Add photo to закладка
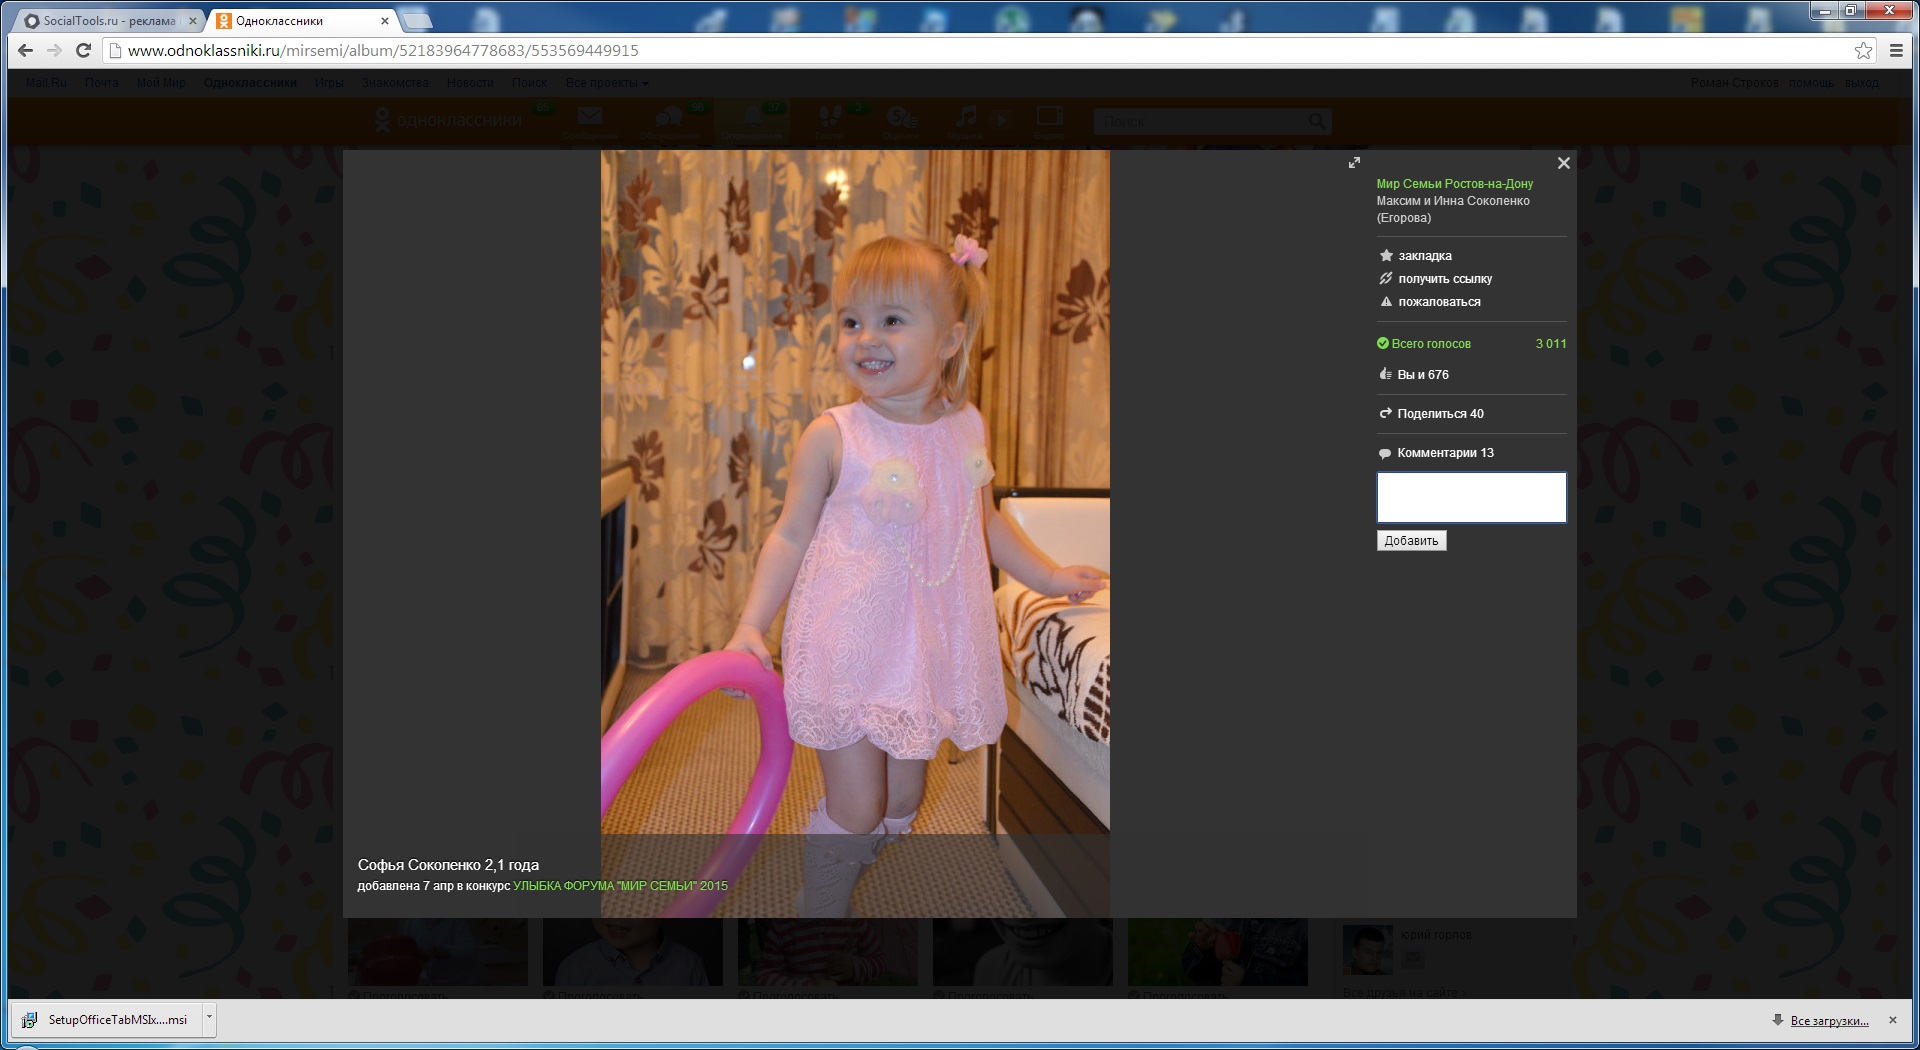 click(x=1416, y=256)
